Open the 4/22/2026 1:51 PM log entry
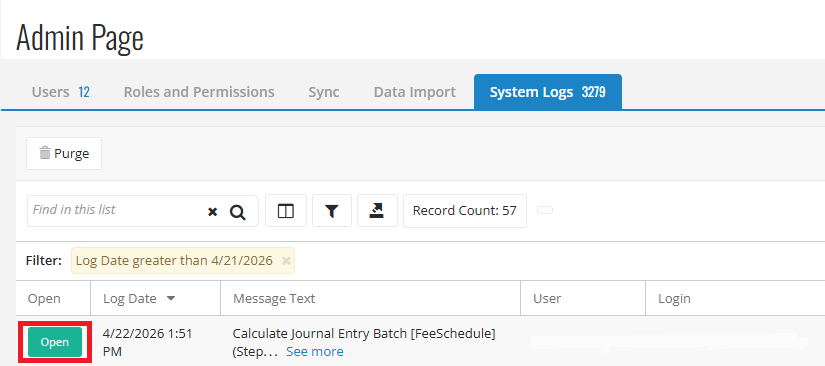Screen dimensions: 825x366 (x=55, y=342)
